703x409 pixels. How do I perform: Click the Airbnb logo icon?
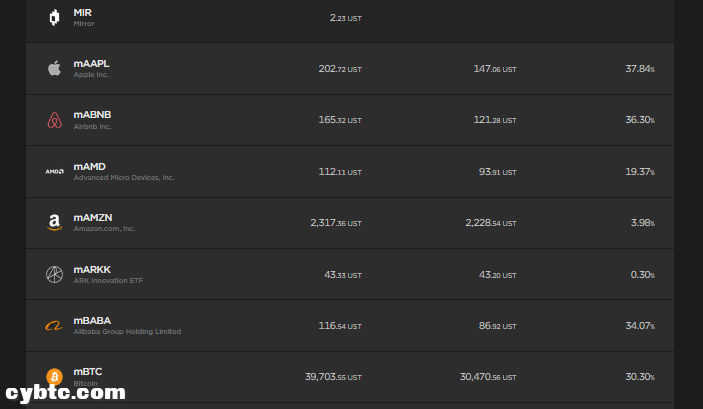click(54, 120)
